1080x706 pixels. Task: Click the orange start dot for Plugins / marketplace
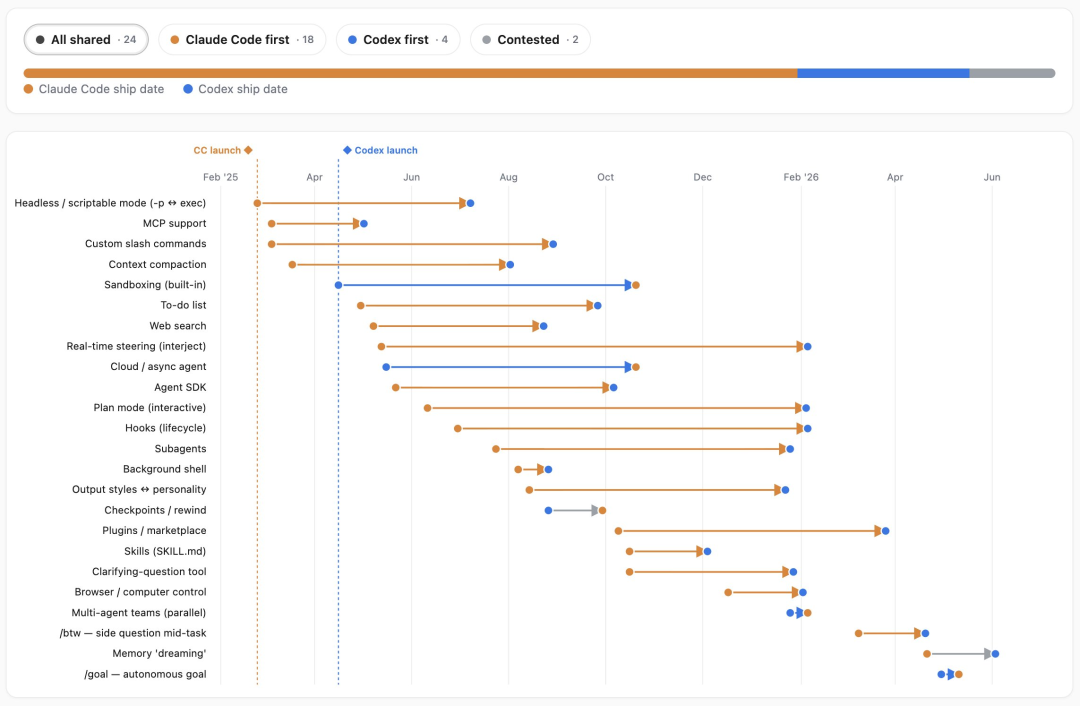tap(619, 531)
